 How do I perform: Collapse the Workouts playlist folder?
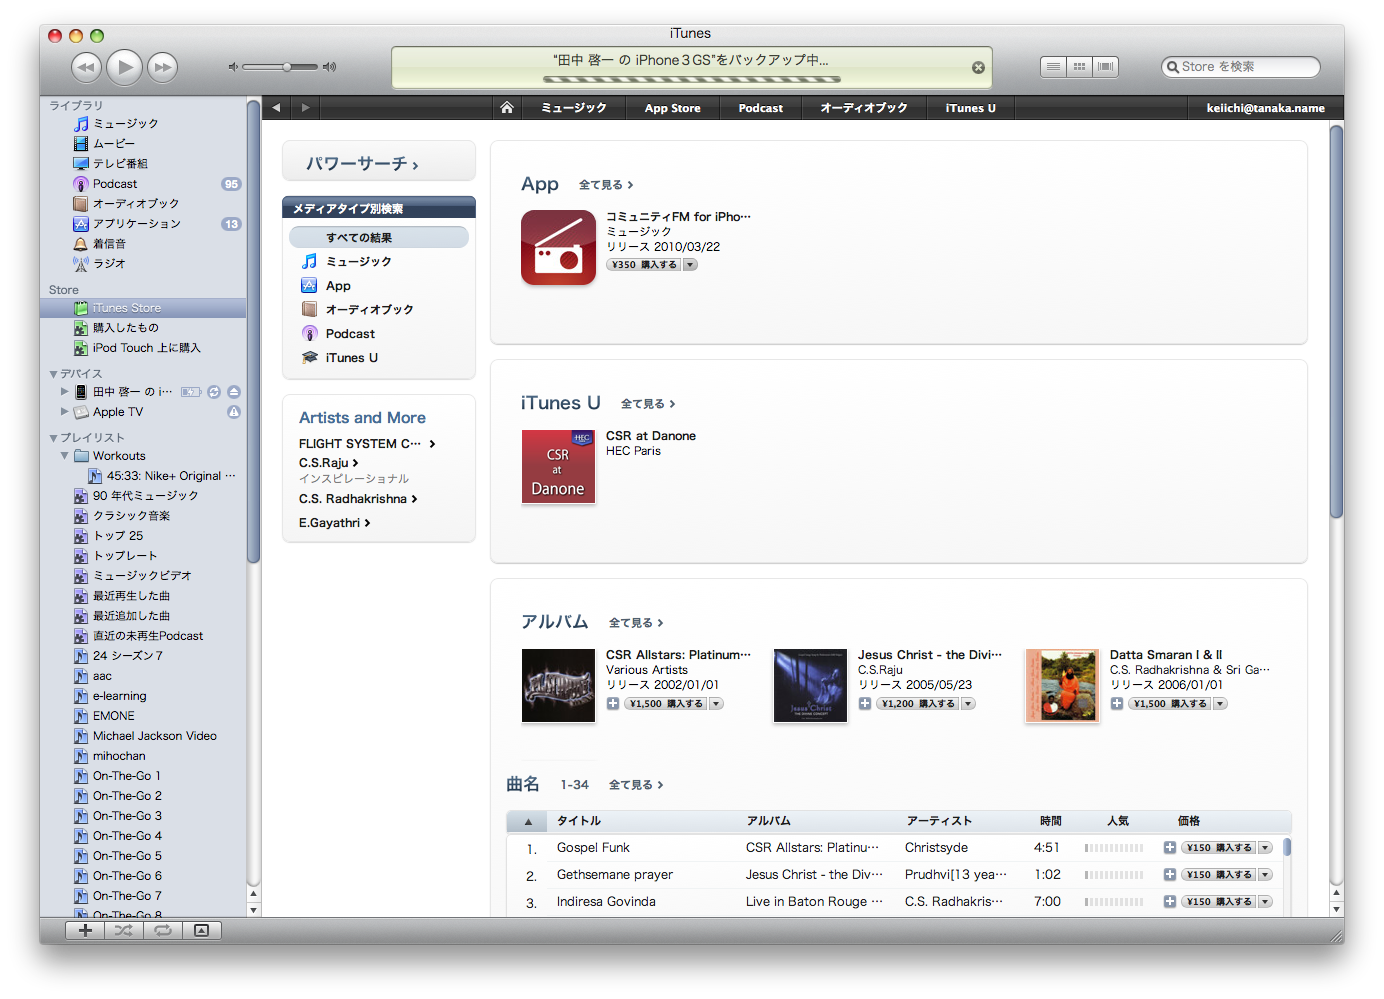point(65,456)
